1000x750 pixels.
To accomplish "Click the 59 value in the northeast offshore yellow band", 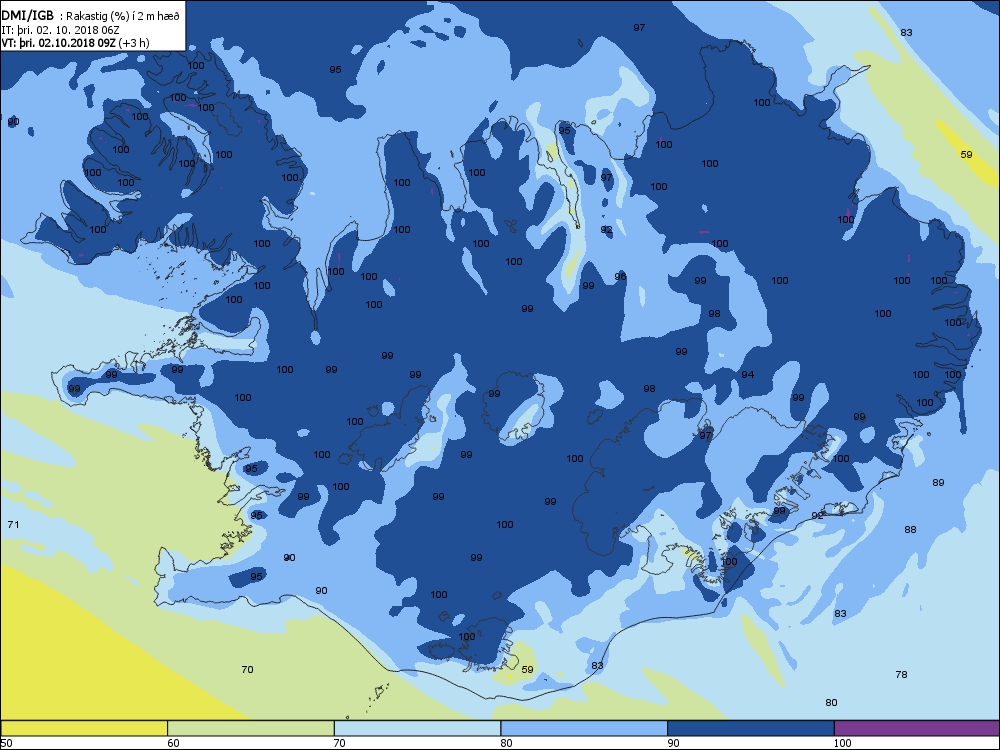I will coord(966,154).
